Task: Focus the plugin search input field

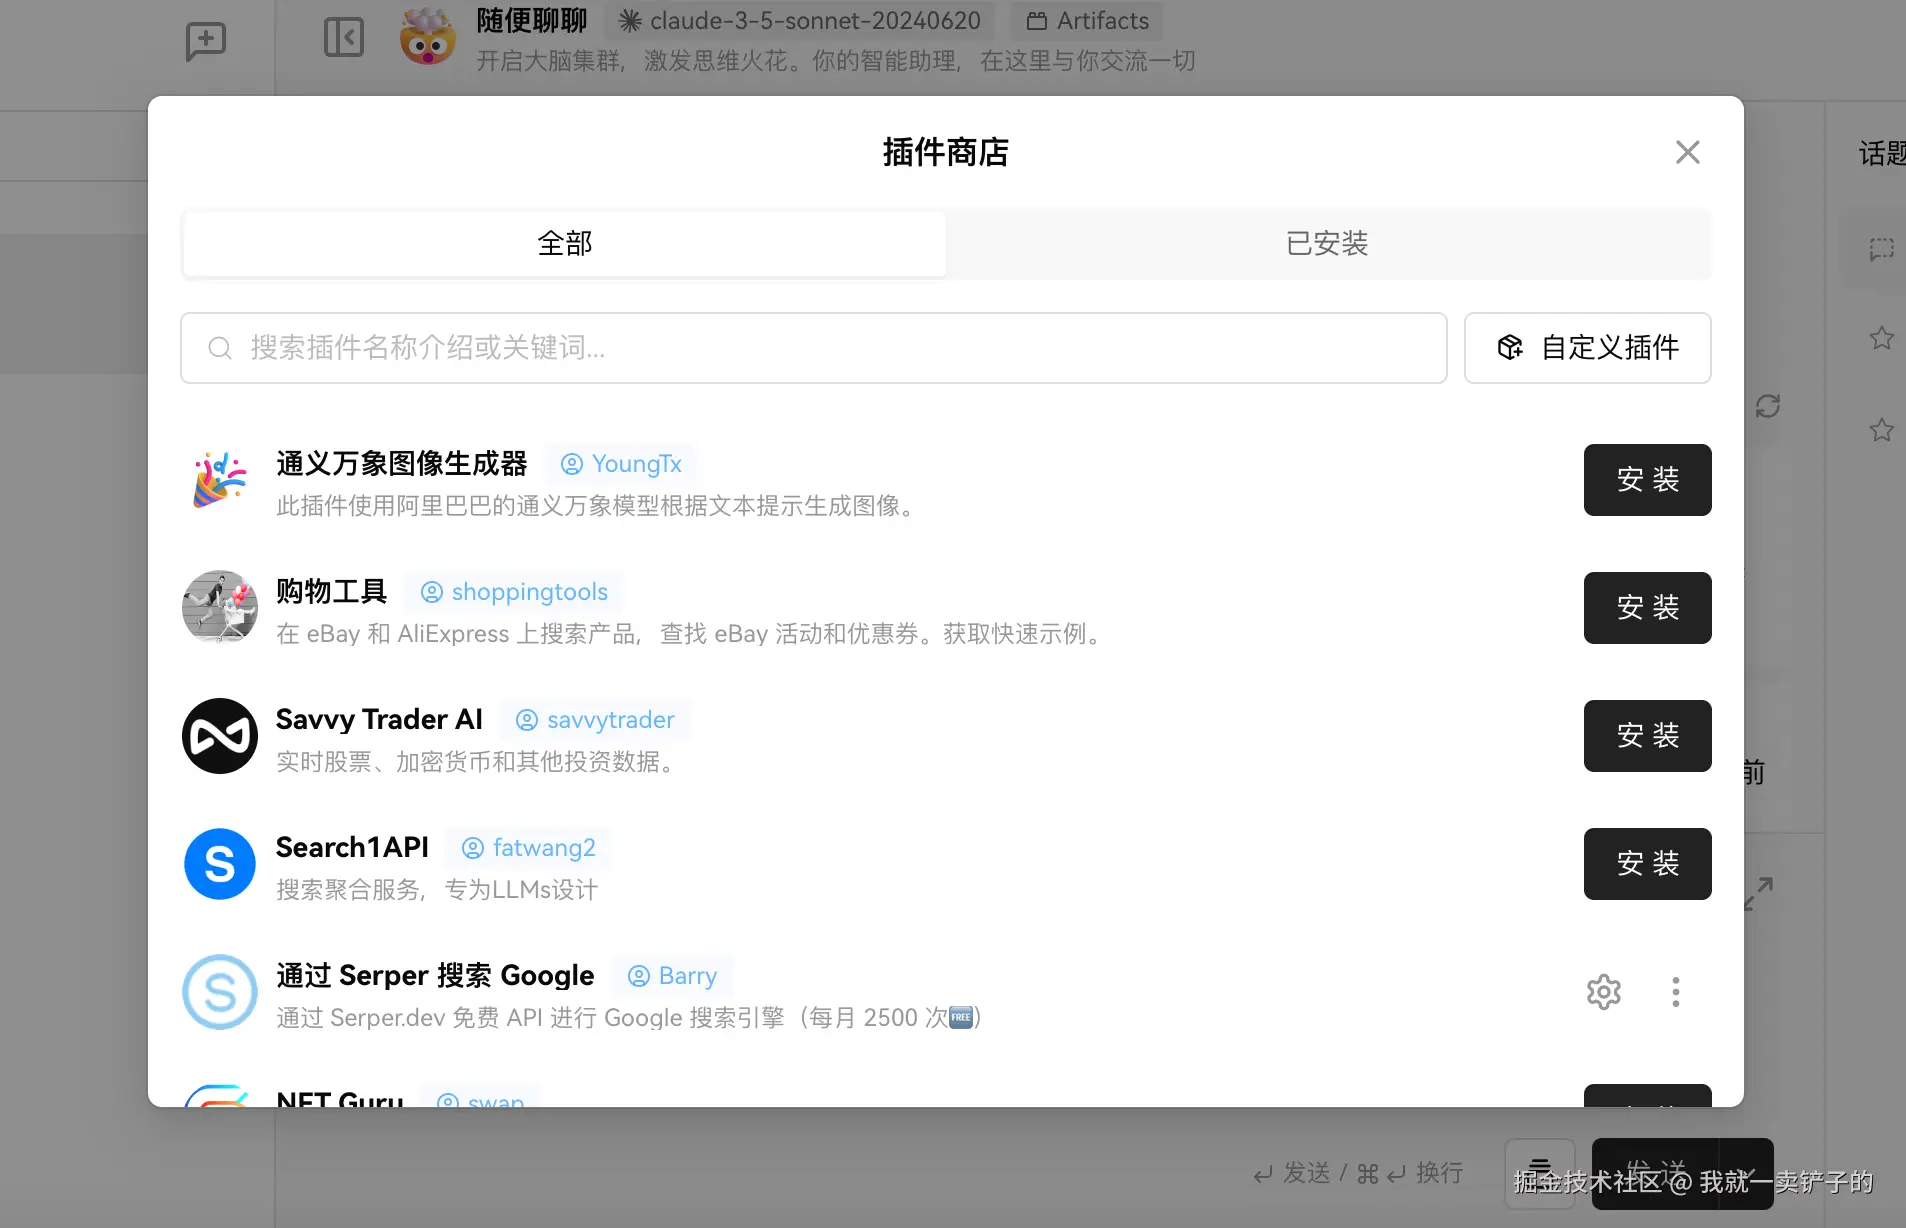Action: [813, 348]
